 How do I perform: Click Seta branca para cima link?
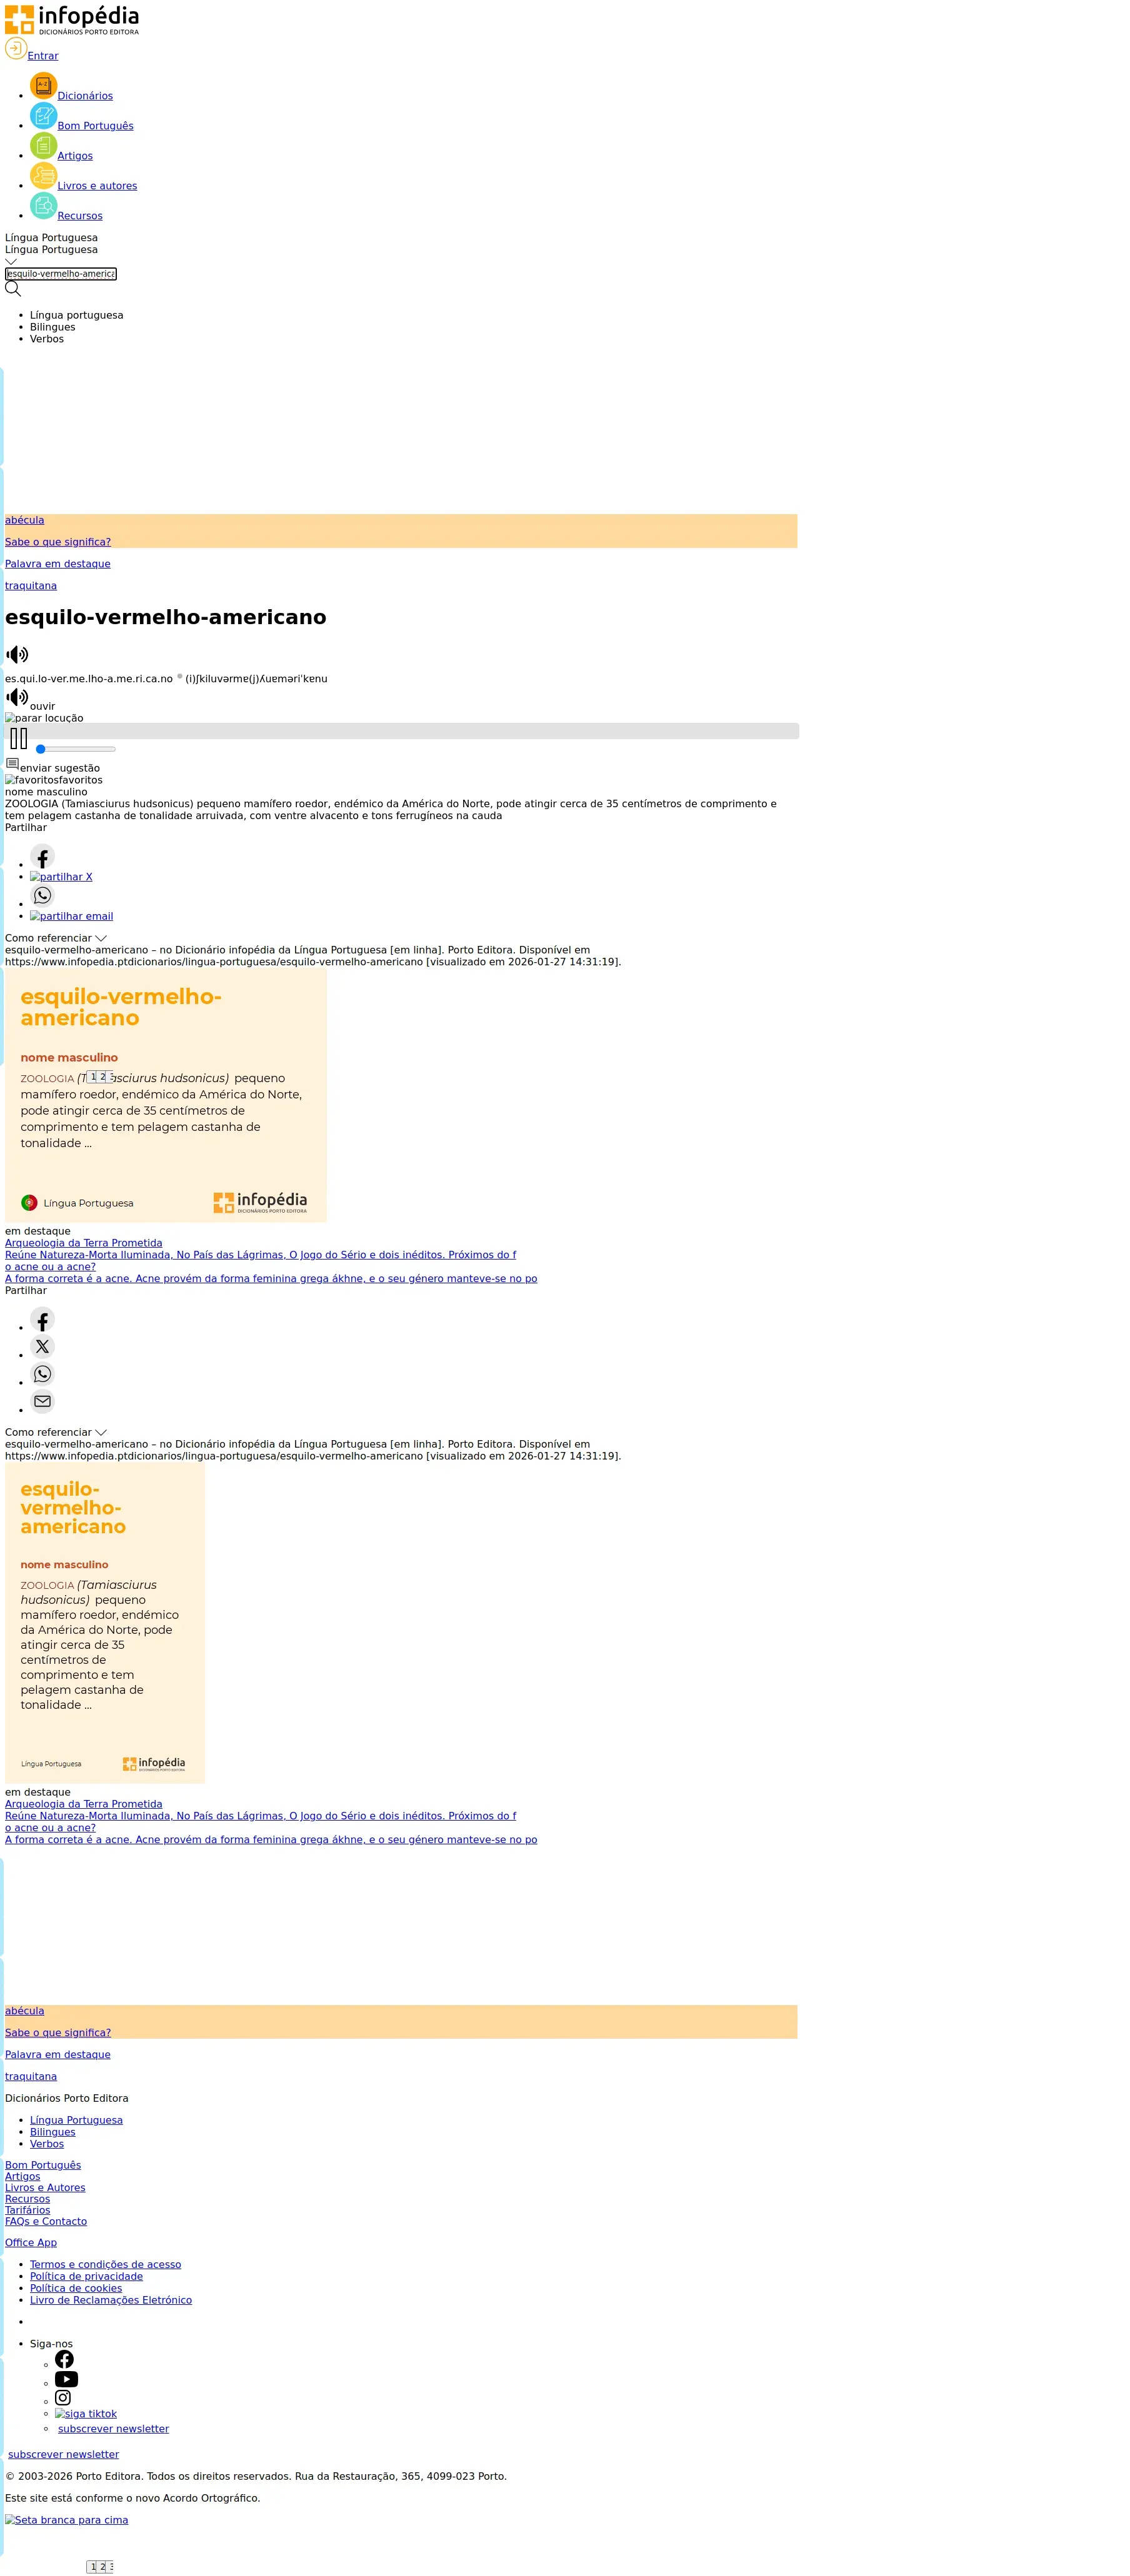tap(67, 2520)
